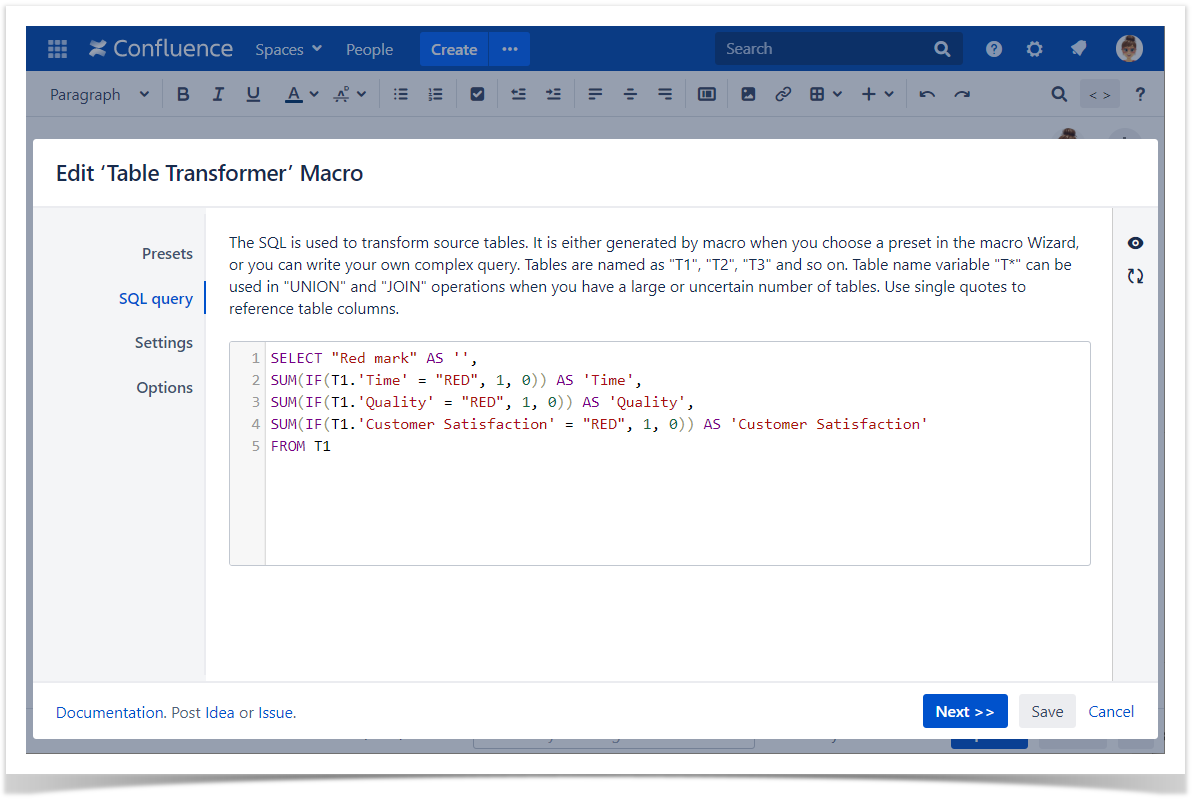Open the Settings tab in macro
1199x803 pixels.
click(x=164, y=342)
